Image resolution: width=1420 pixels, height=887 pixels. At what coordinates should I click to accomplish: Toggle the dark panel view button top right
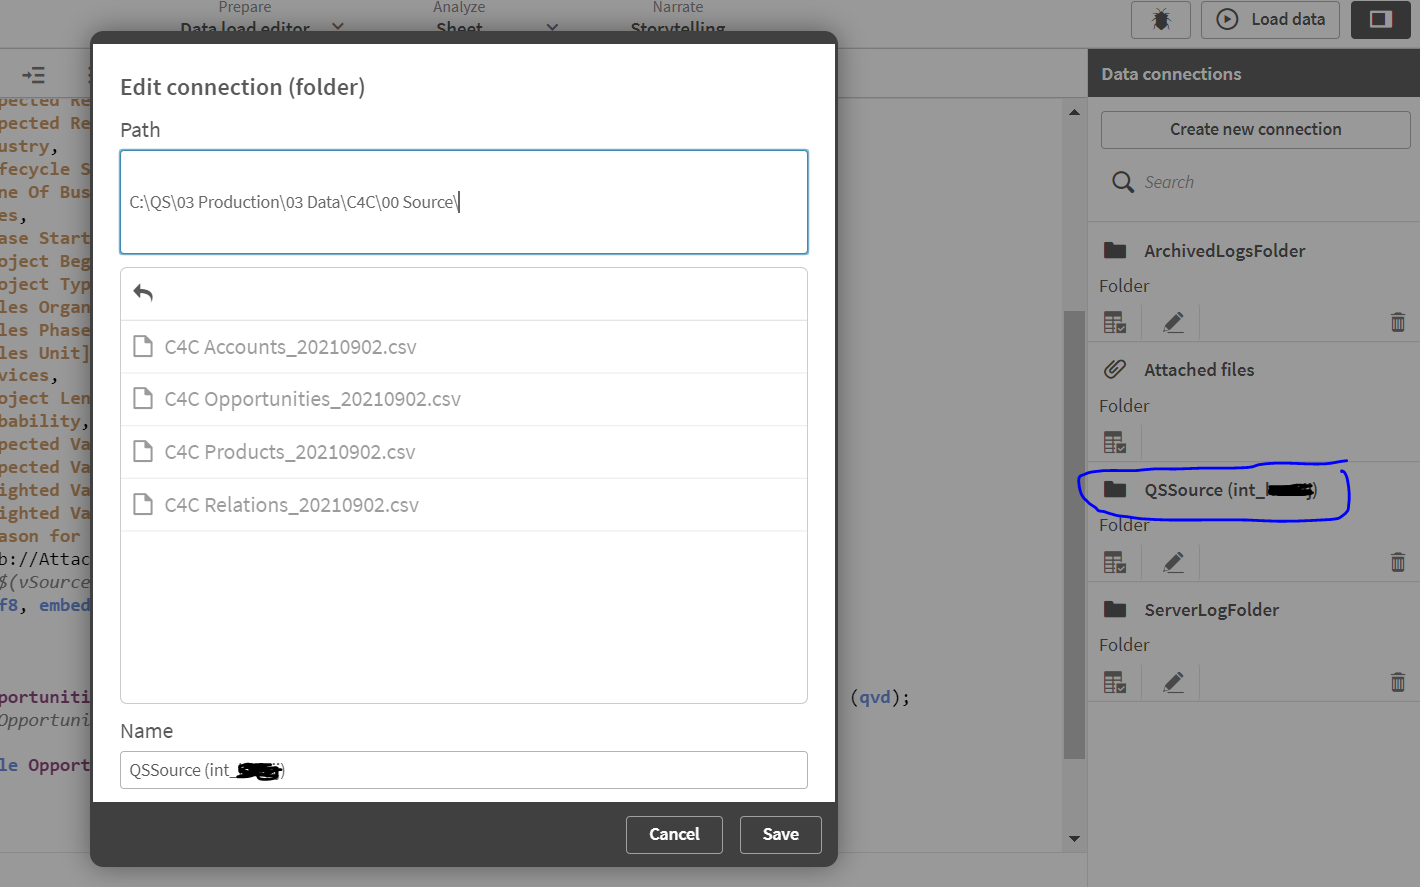[1380, 19]
